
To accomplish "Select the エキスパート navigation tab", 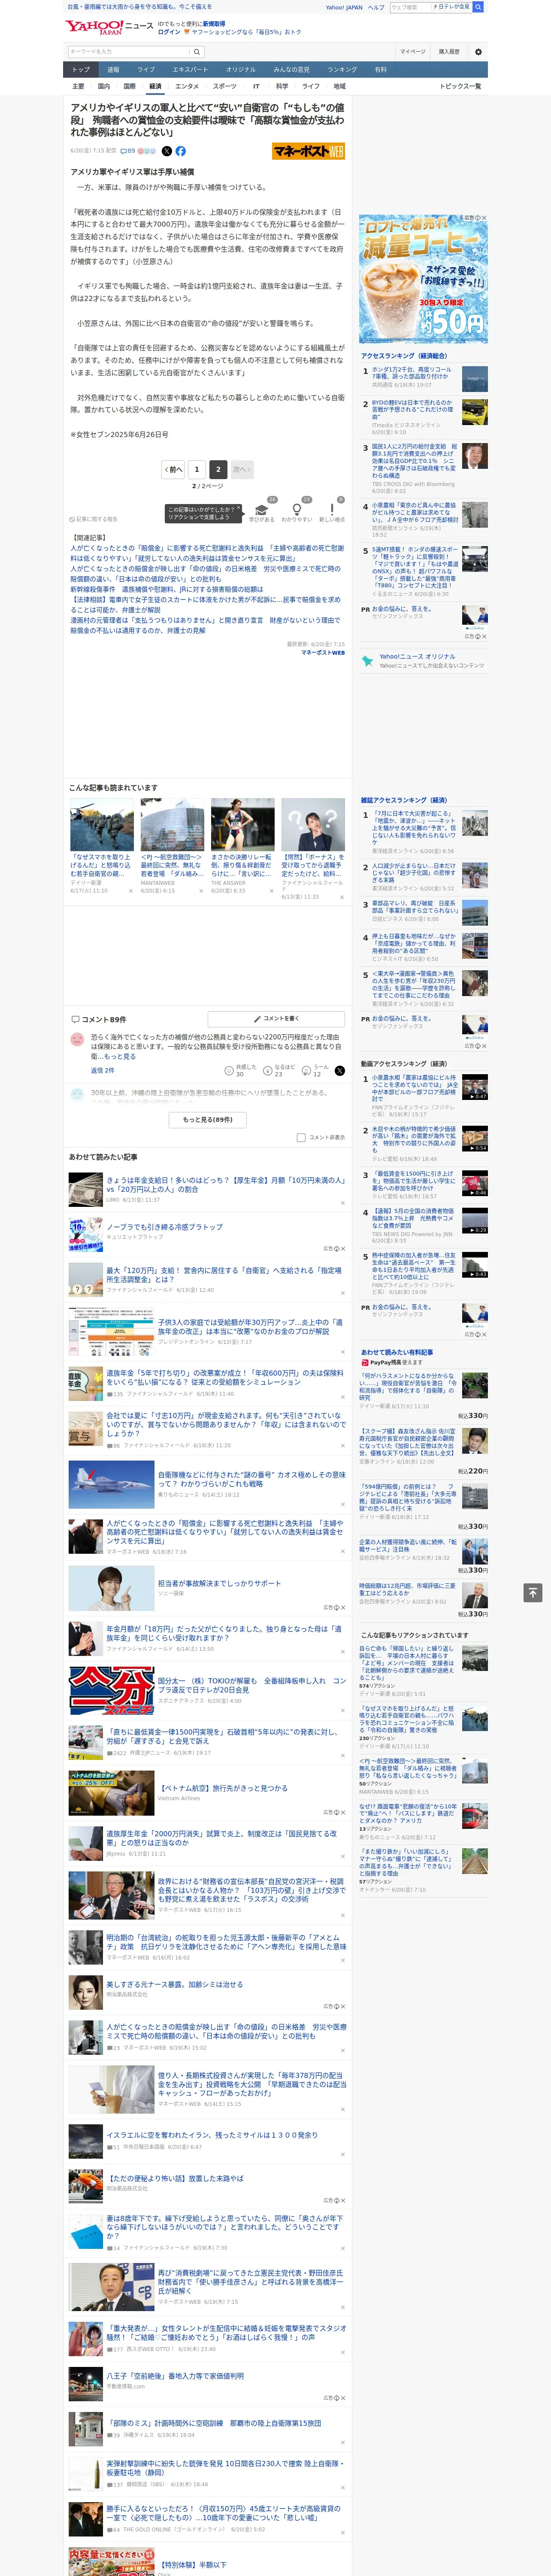I will pos(190,69).
